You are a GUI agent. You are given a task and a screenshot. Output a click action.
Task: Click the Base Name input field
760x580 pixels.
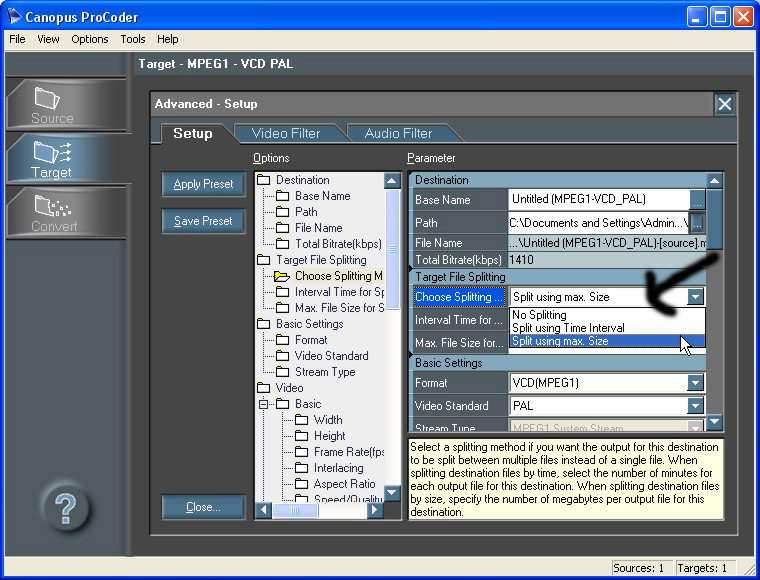[599, 199]
